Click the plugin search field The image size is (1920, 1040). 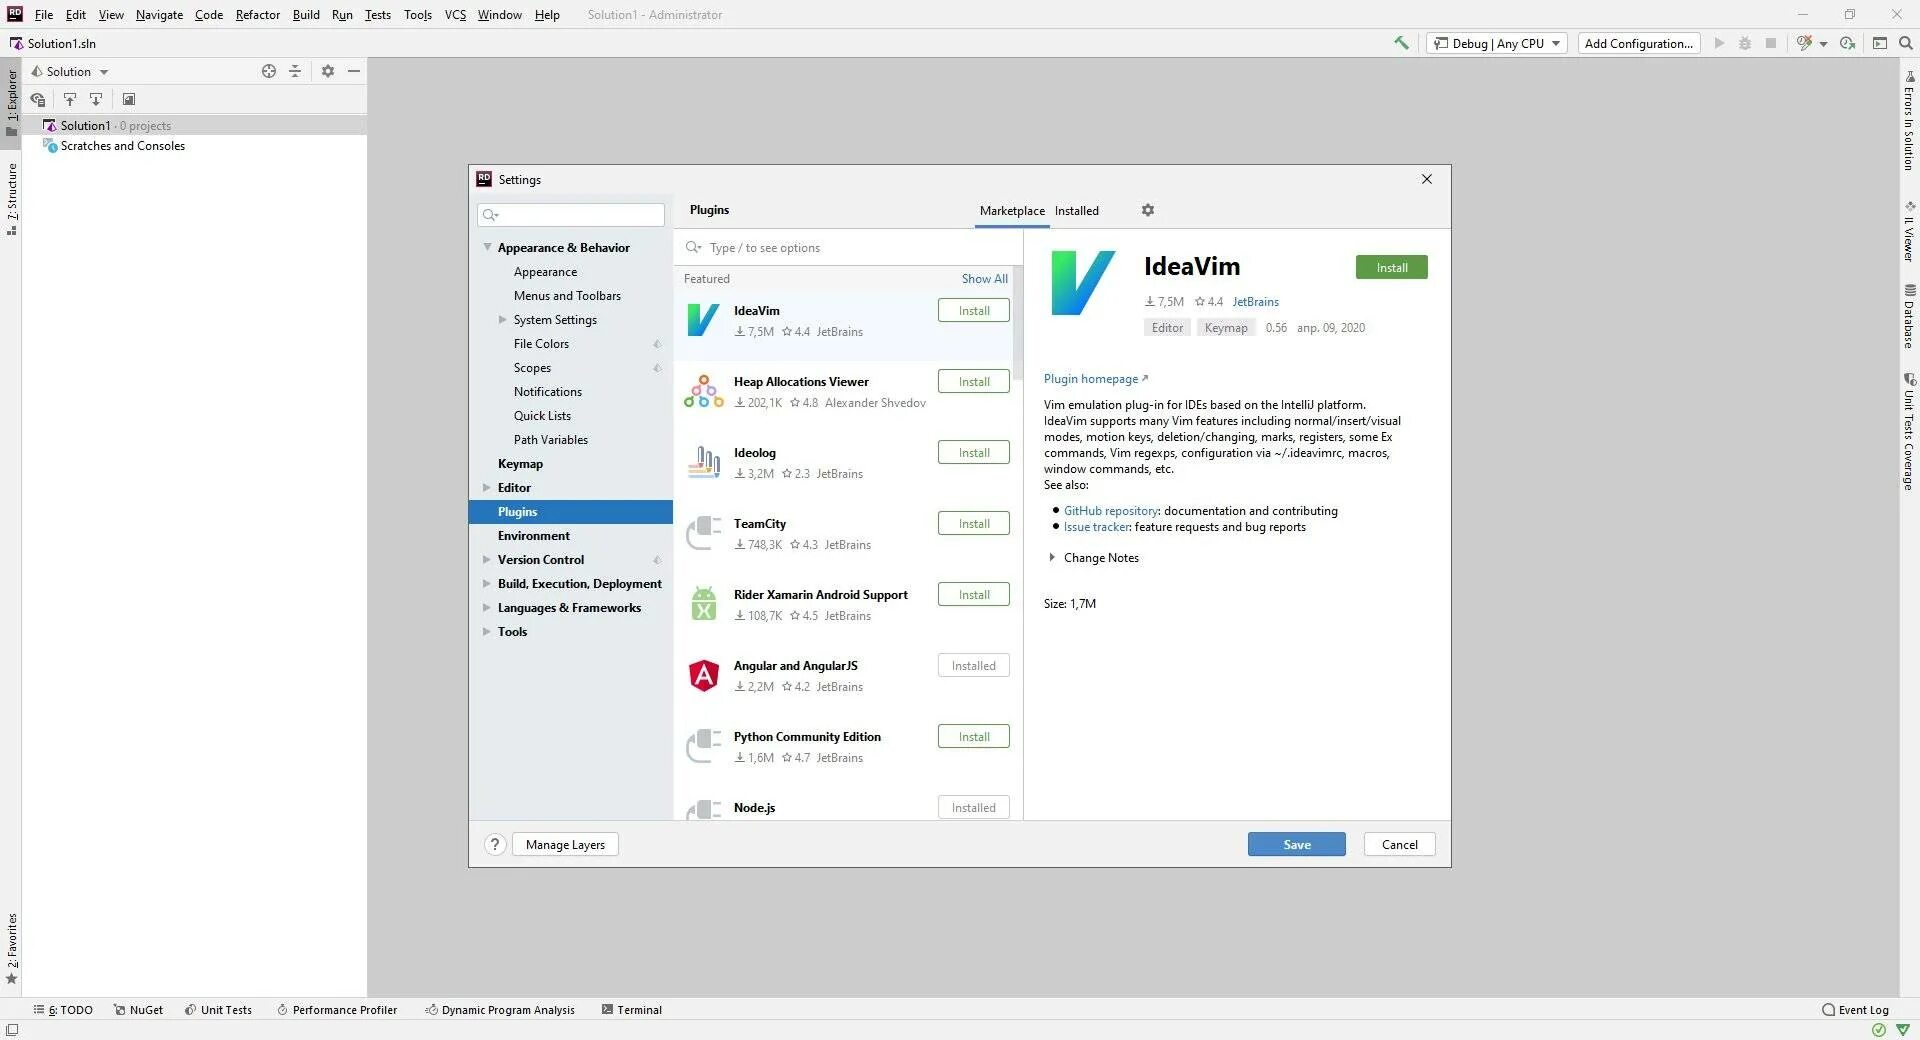pos(848,247)
